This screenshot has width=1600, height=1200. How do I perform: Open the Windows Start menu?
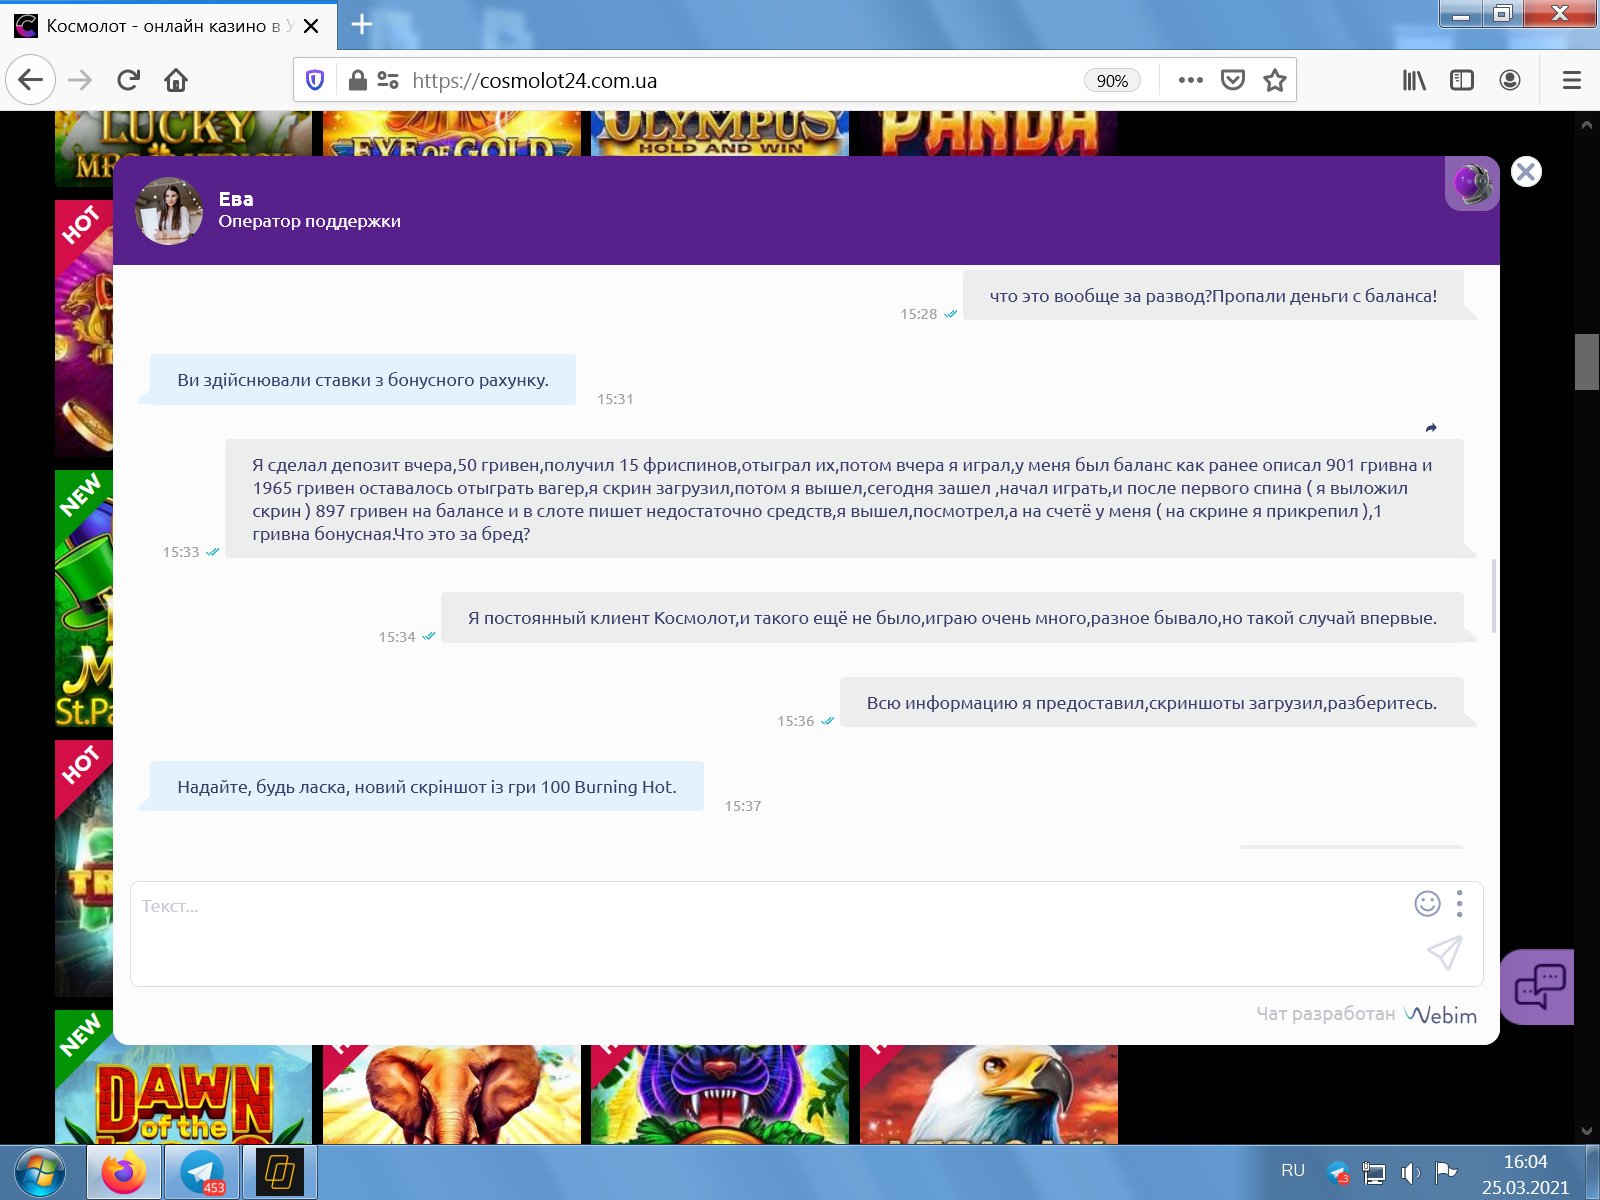[x=40, y=1172]
